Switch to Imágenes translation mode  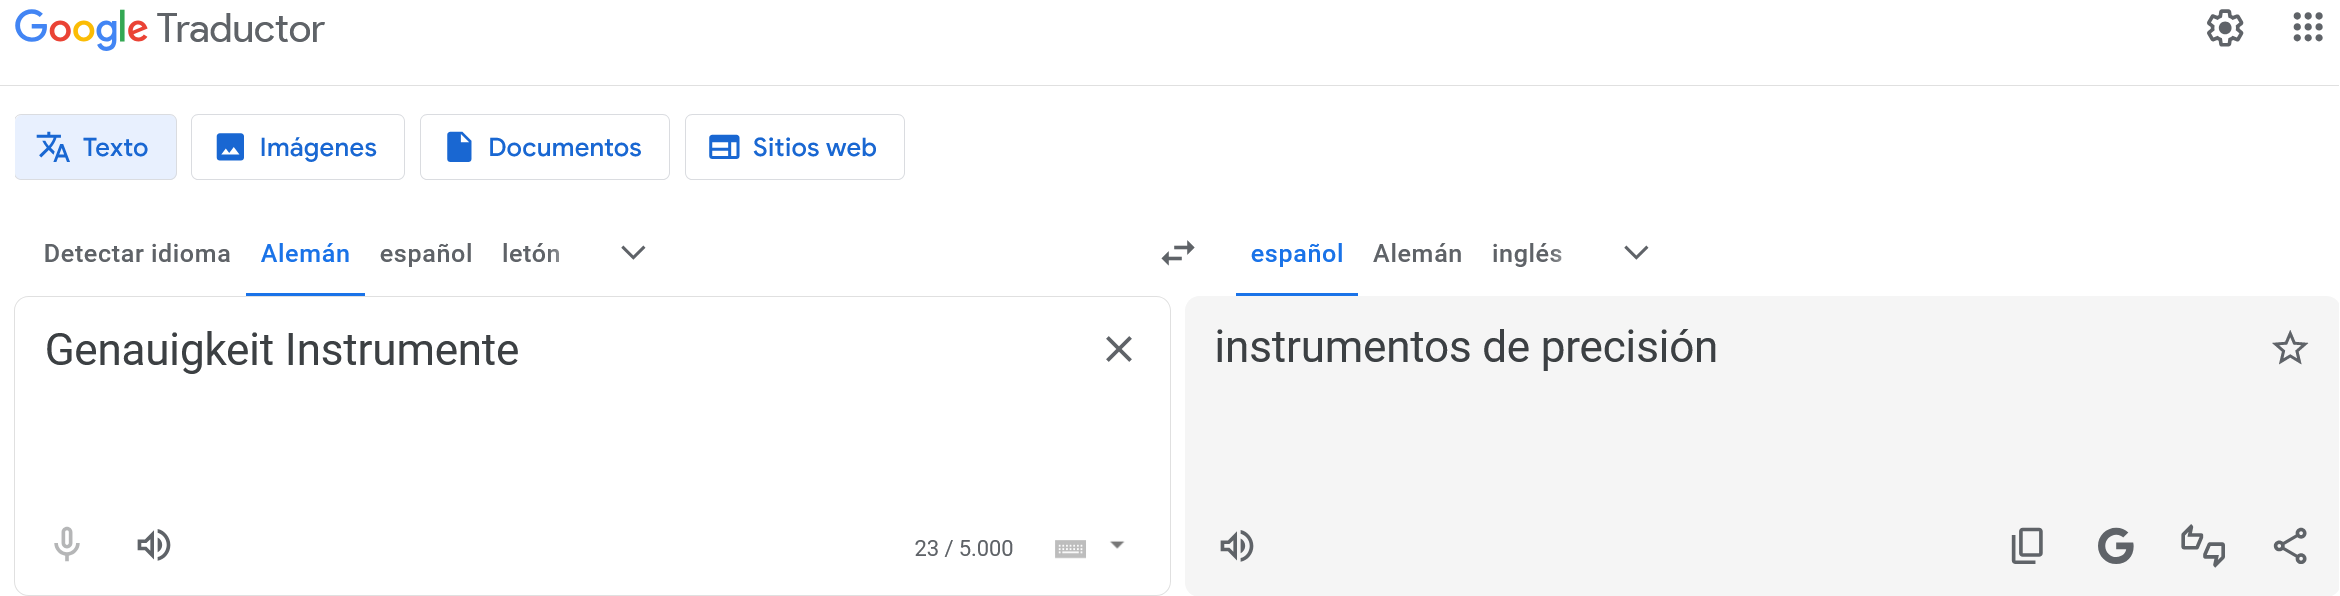coord(298,147)
